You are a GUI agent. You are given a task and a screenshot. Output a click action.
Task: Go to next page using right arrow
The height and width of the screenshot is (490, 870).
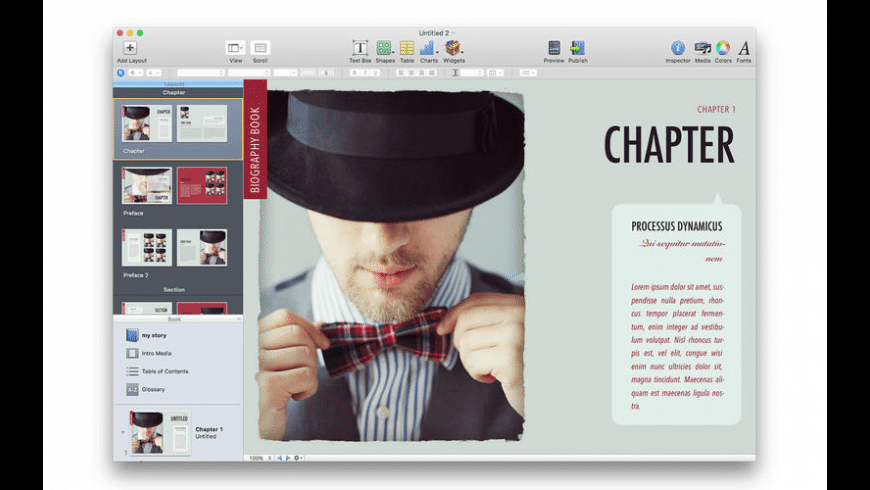point(287,458)
